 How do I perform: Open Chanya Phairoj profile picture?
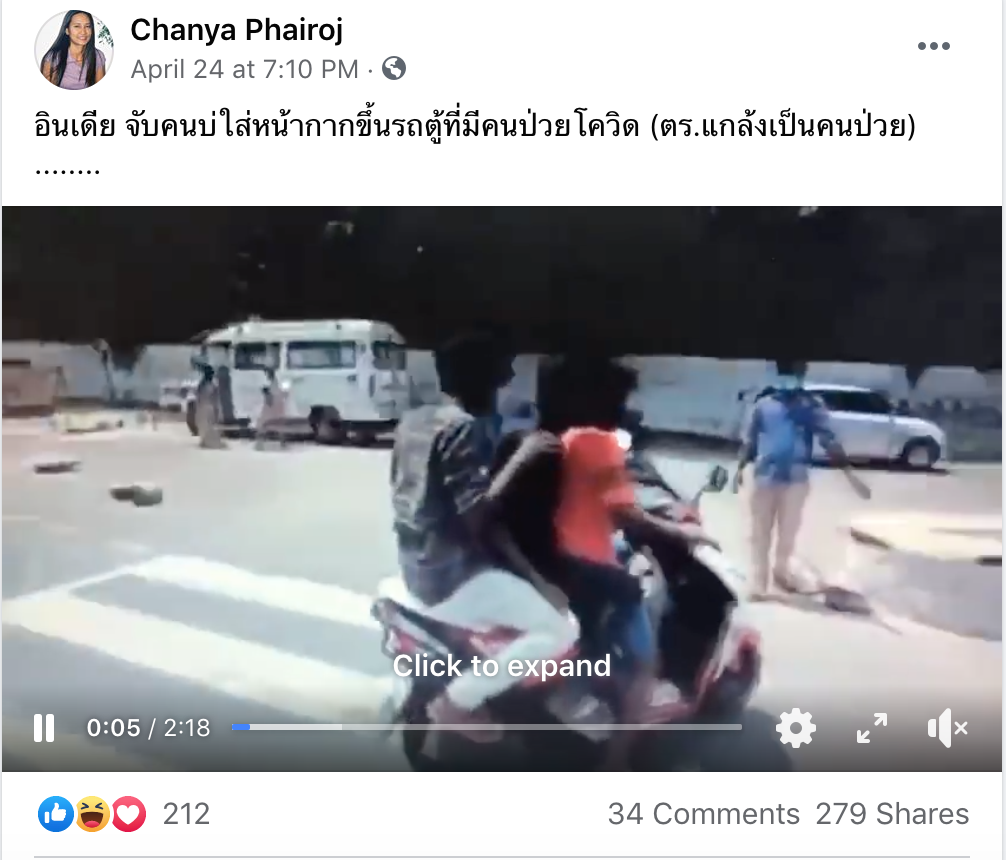coord(74,49)
